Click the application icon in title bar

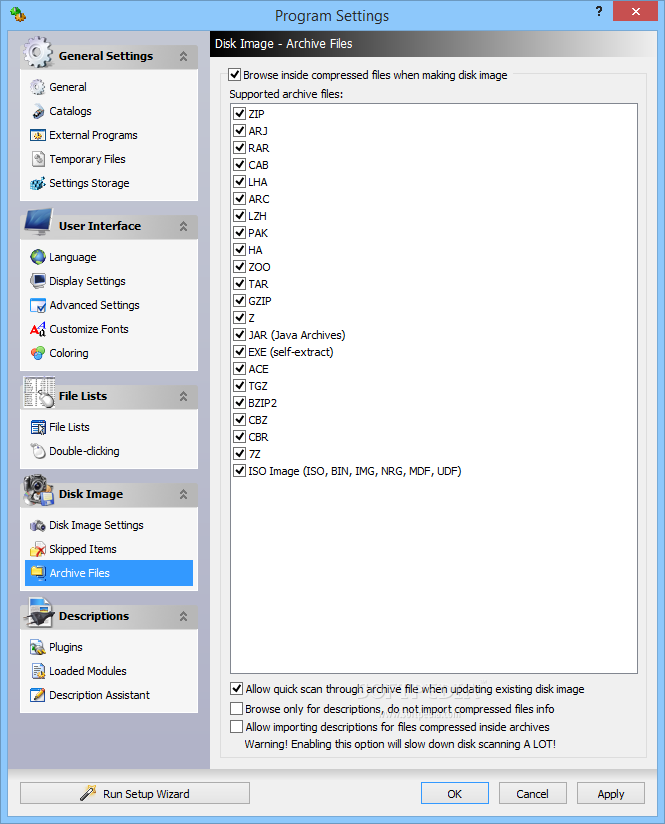coord(18,14)
